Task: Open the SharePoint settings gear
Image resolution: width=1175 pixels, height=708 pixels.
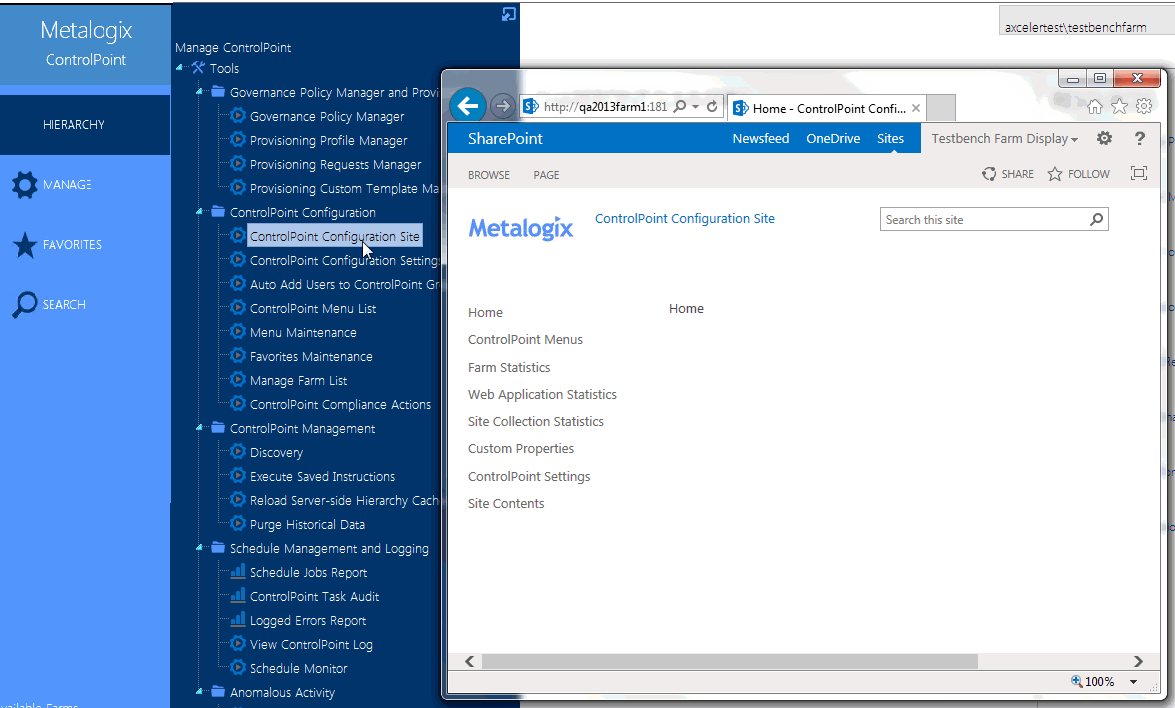Action: pyautogui.click(x=1103, y=138)
